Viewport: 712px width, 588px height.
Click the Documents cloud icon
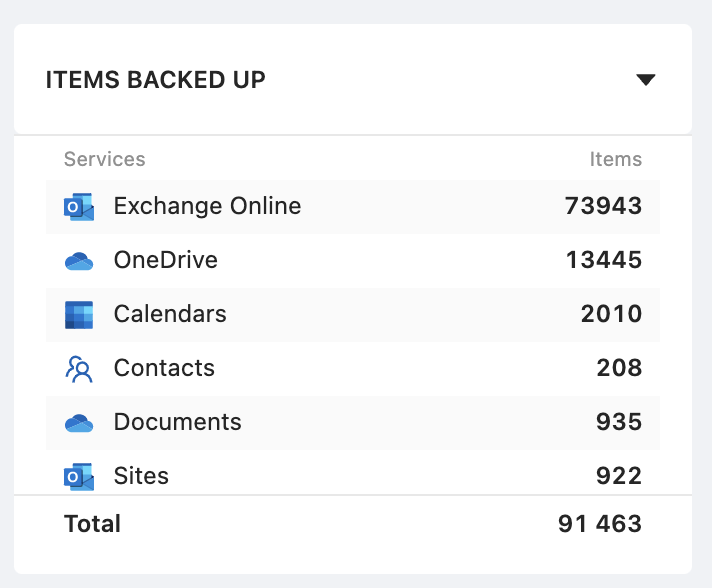79,423
